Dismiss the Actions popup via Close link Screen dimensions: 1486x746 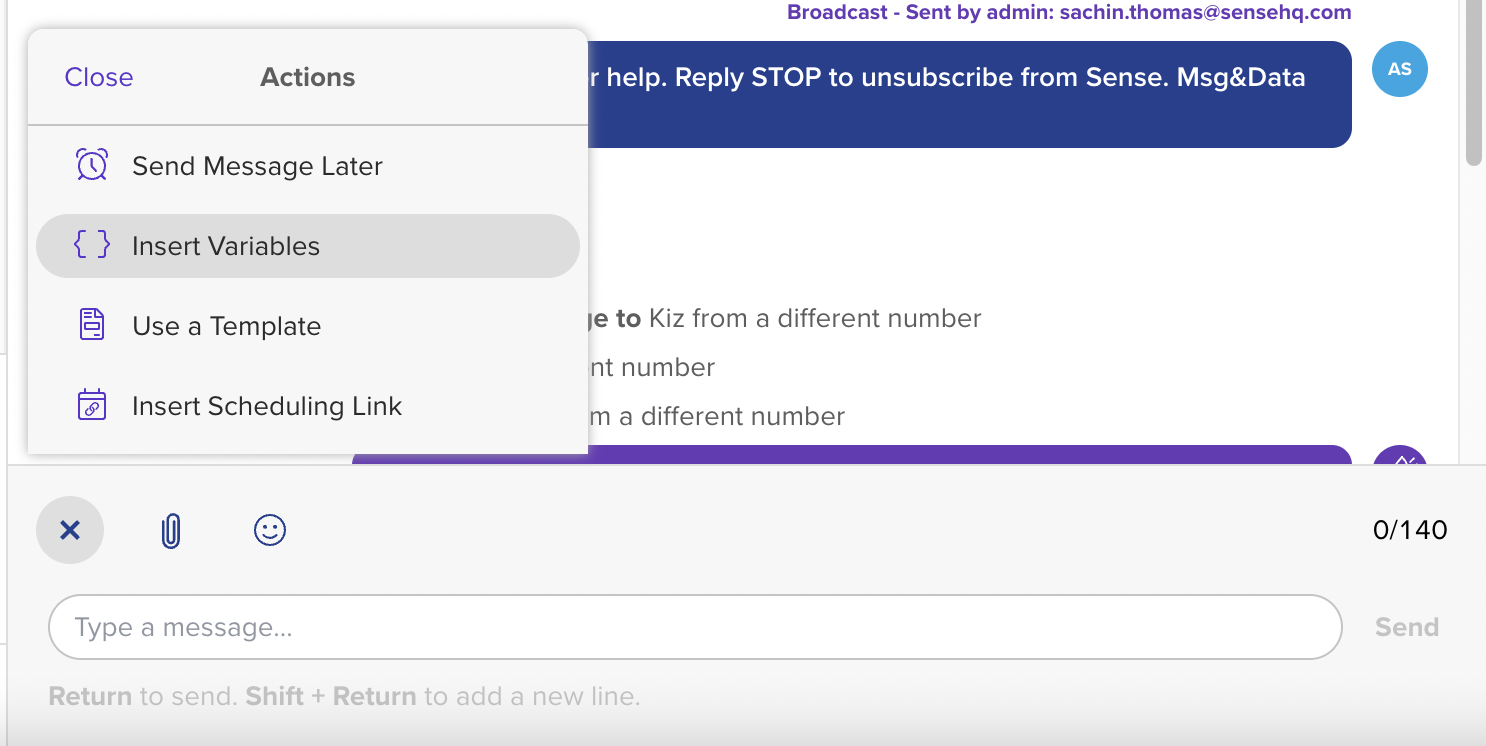pyautogui.click(x=99, y=77)
